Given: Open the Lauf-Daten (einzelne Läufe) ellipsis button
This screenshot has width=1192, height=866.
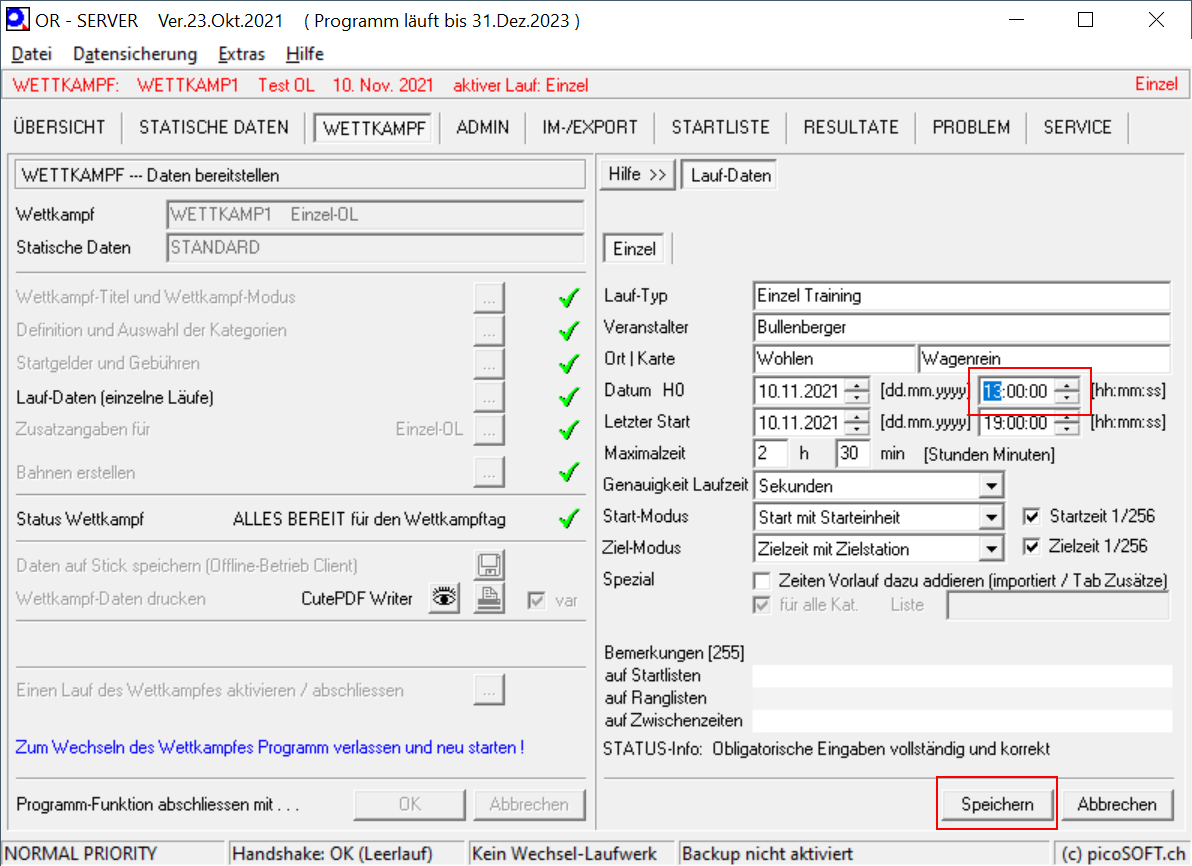Looking at the screenshot, I should tap(488, 397).
